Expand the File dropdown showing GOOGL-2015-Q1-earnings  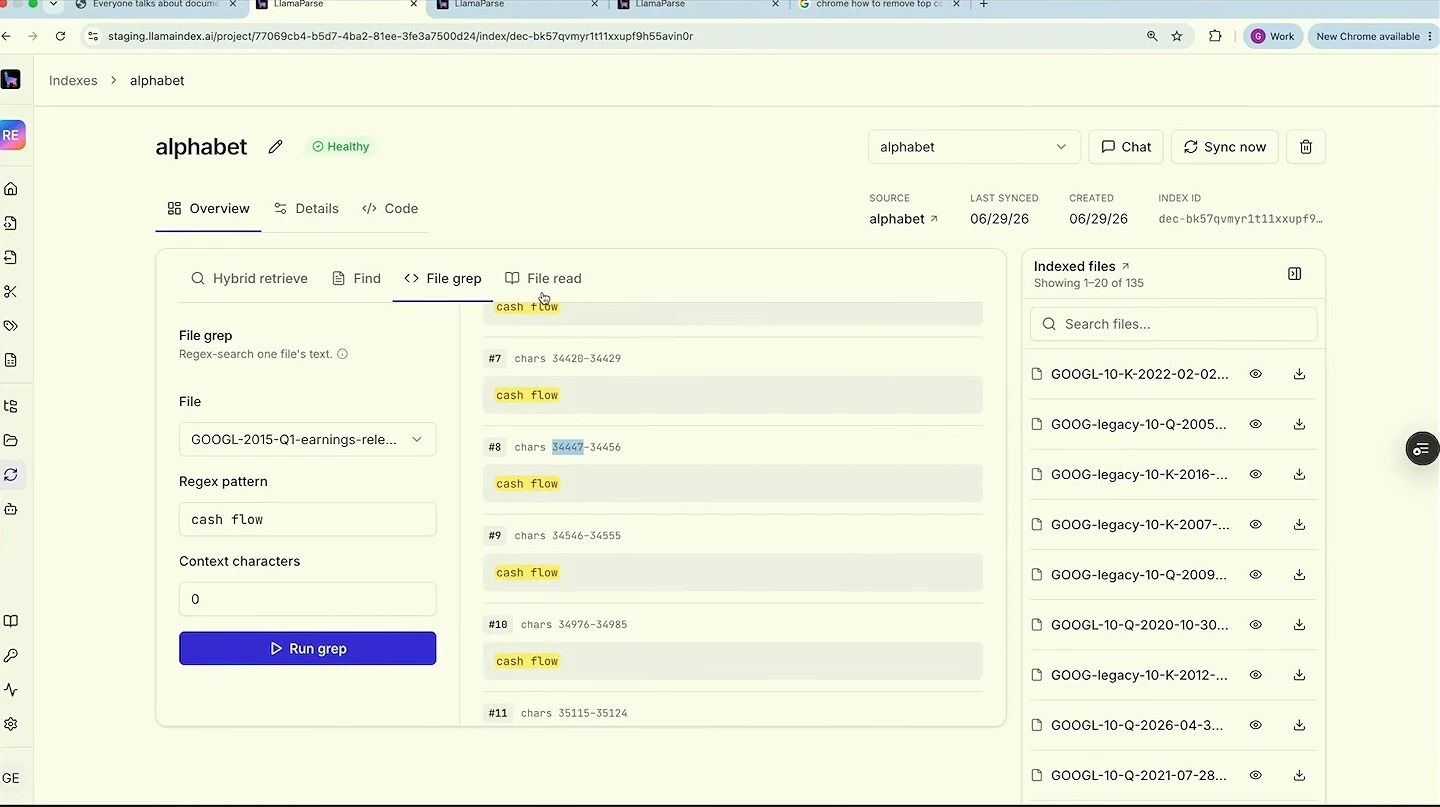[307, 439]
